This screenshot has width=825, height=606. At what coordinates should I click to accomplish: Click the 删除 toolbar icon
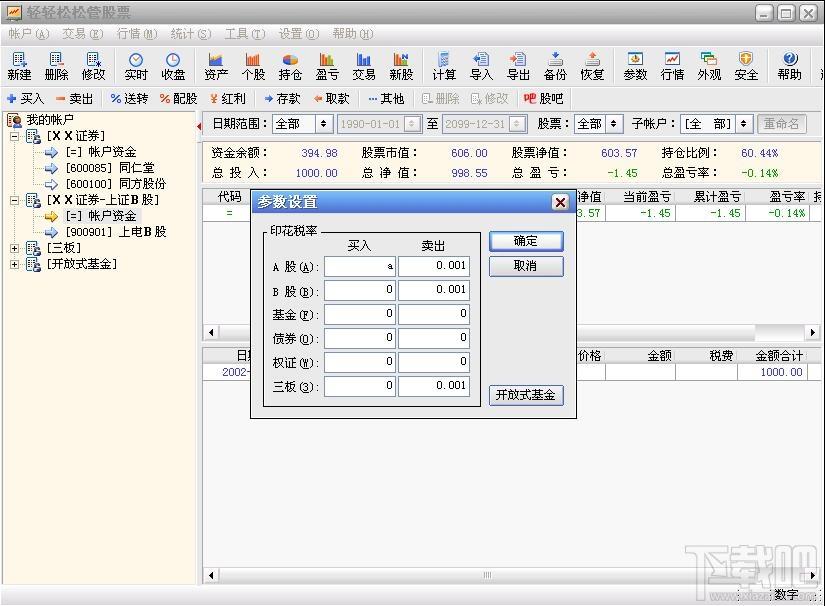tap(56, 66)
